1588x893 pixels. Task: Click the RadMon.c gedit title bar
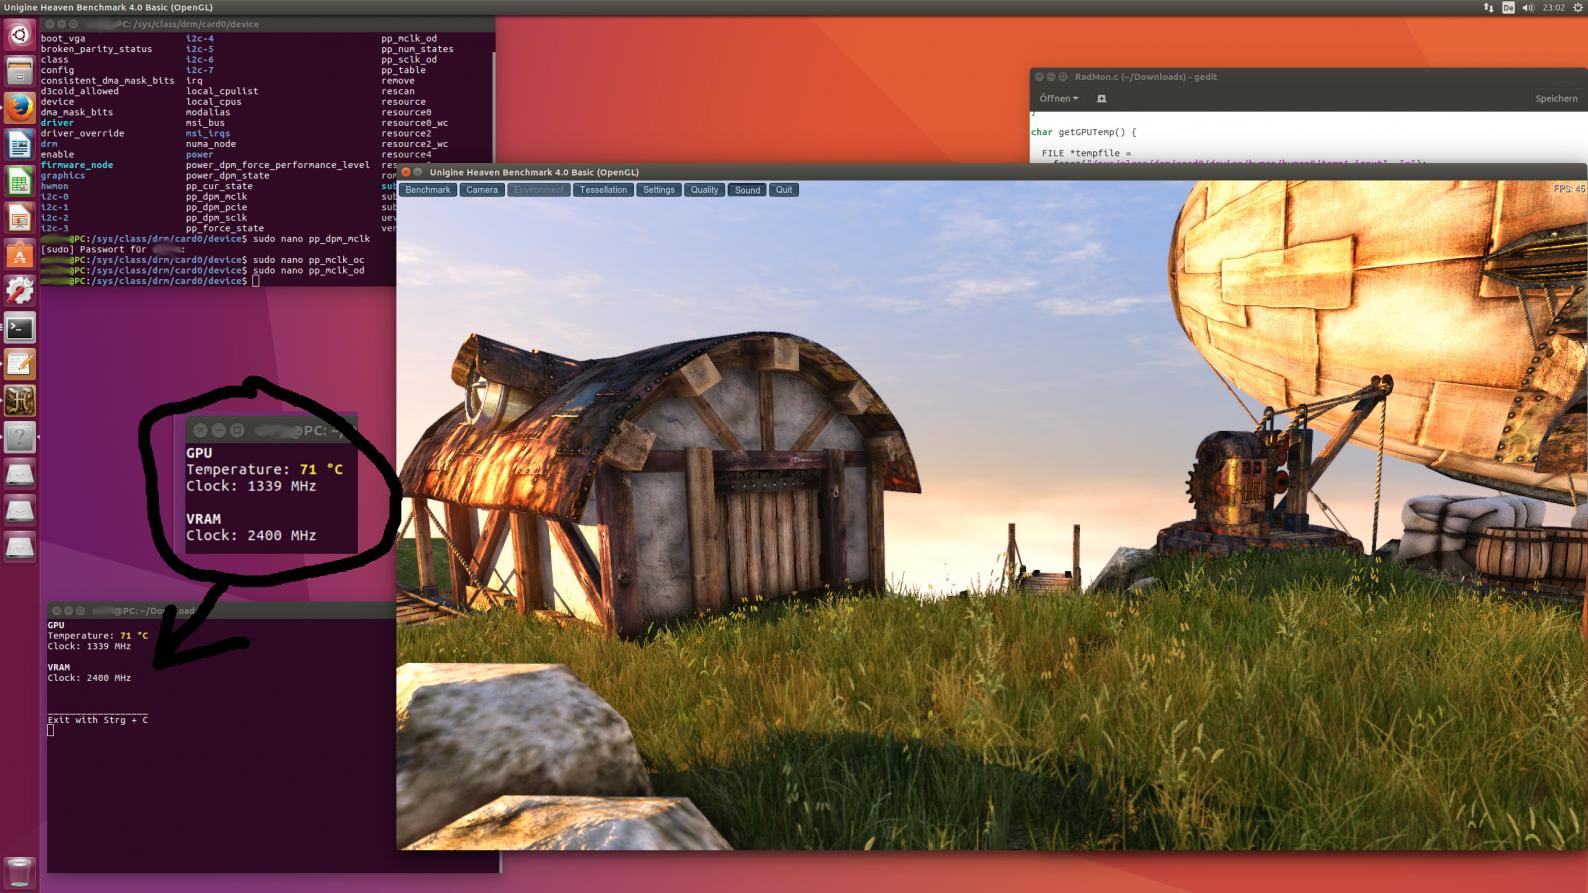tap(1308, 76)
